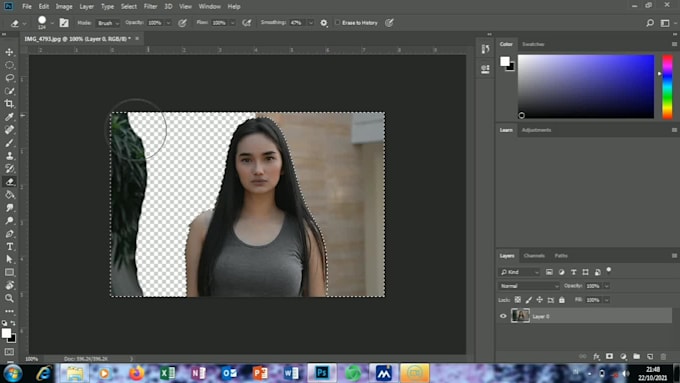Screen dimensions: 680x383
Task: Open the layer Kind filter dropdown
Action: (x=519, y=272)
